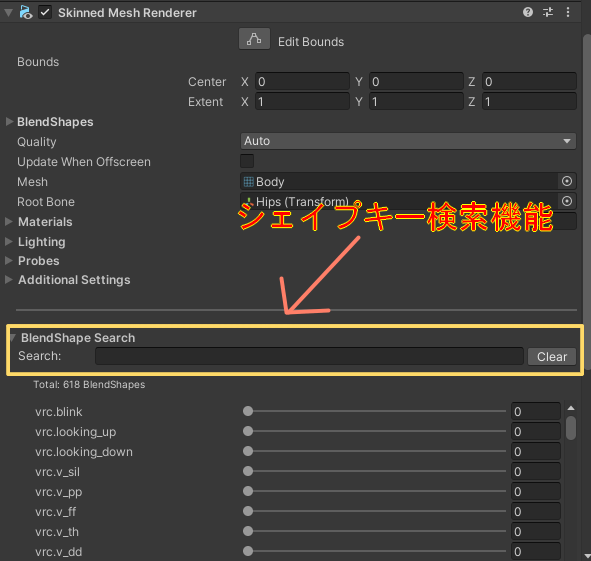Collapse the BlendShape Search foldout
Viewport: 591px width, 561px height.
click(x=13, y=337)
